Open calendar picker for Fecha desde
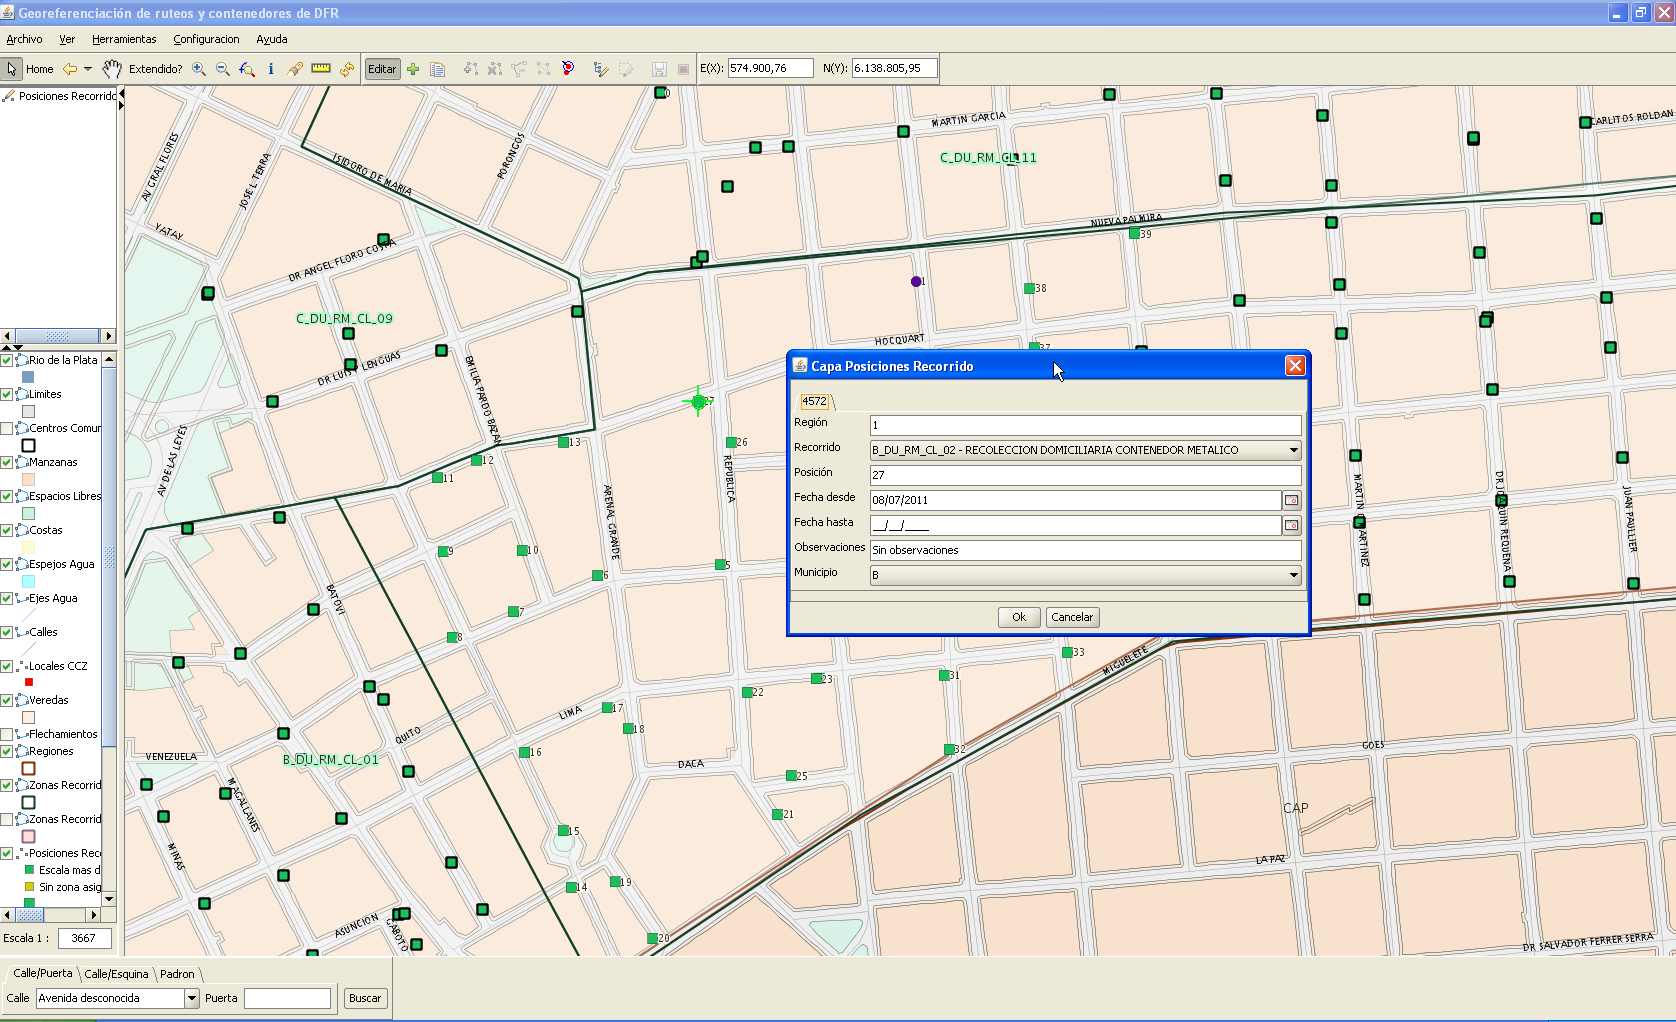 click(1292, 500)
